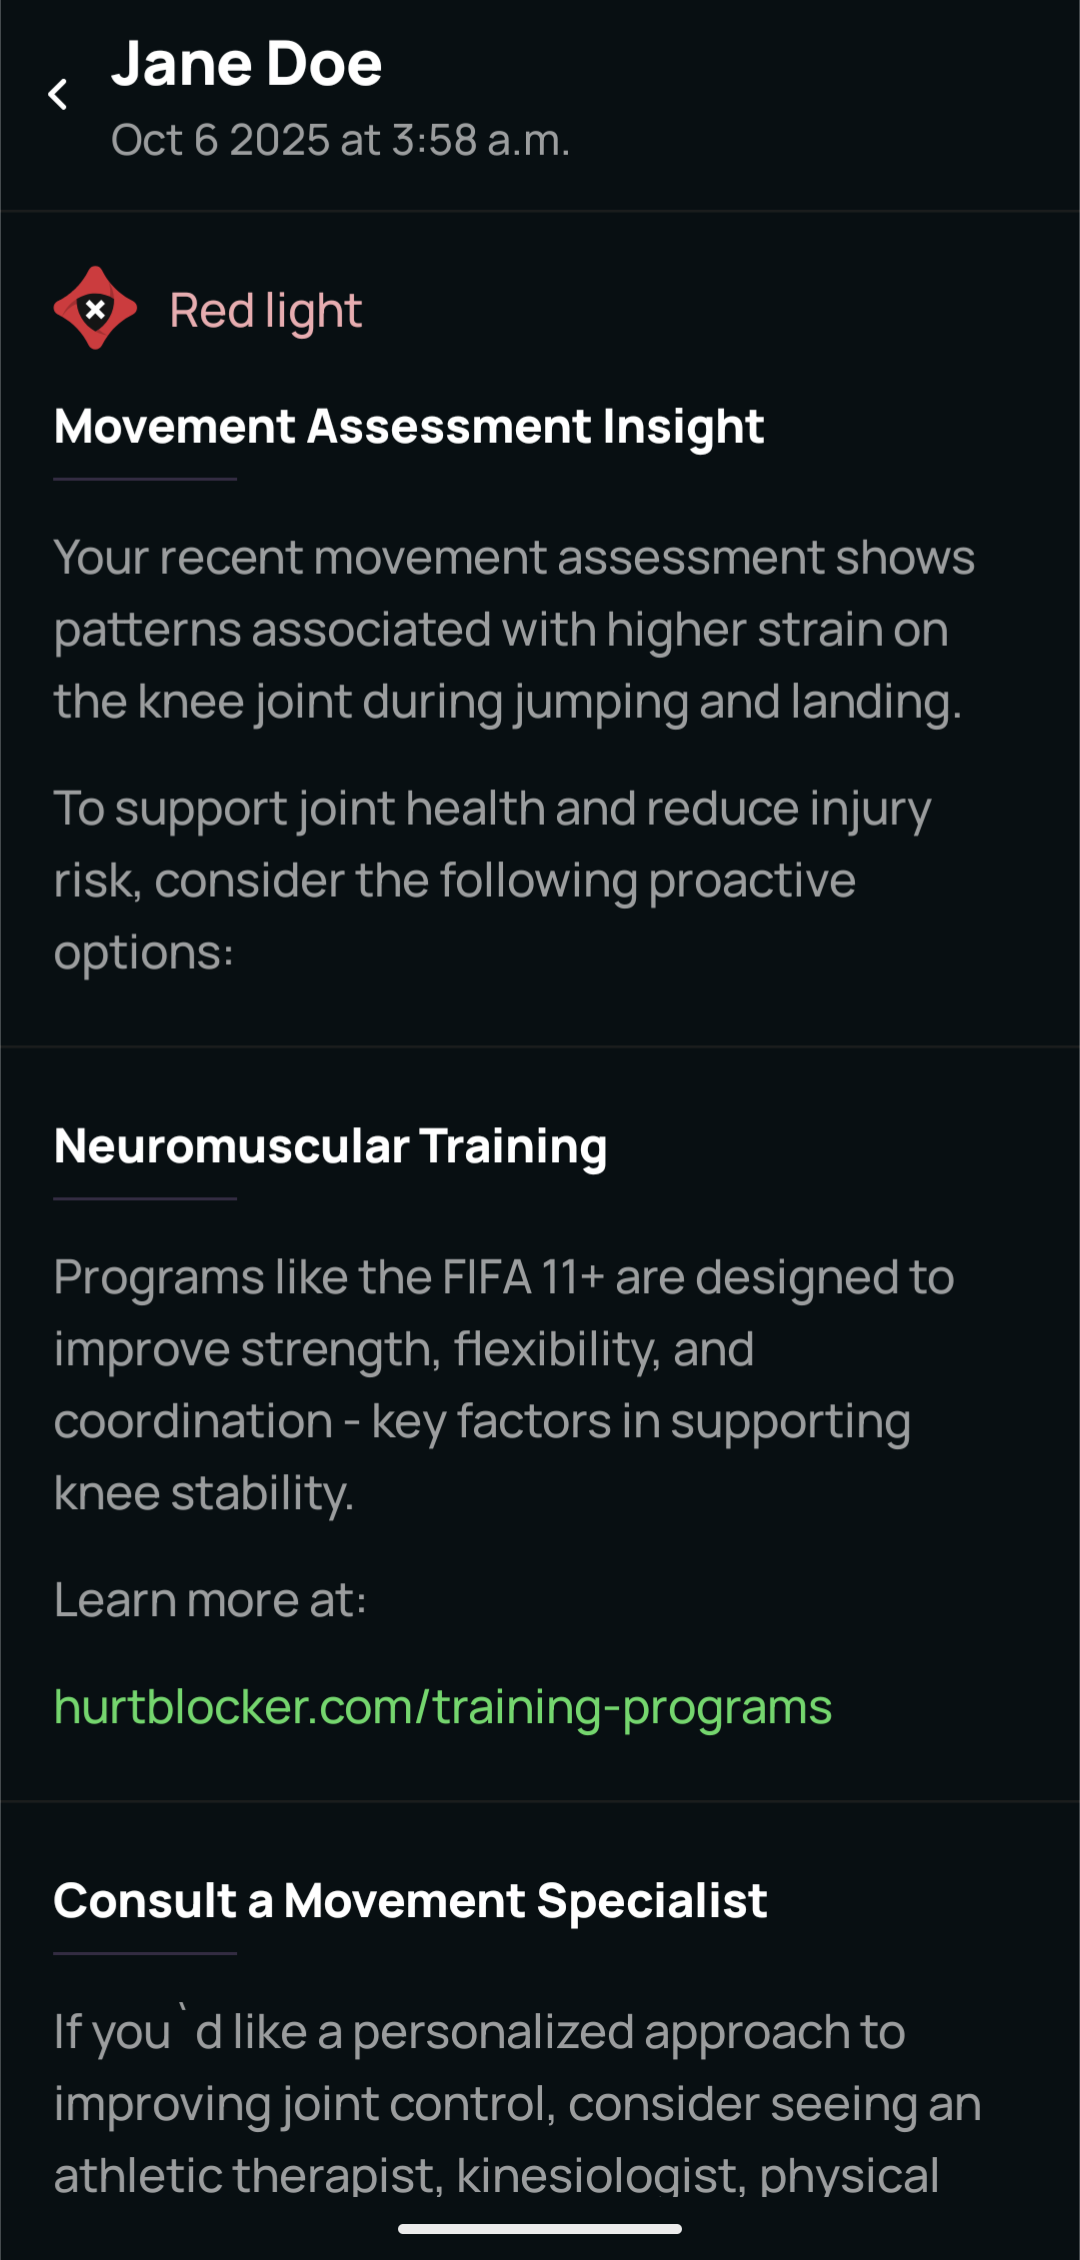Select the "Neuromuscular Training" heading

(x=330, y=1146)
